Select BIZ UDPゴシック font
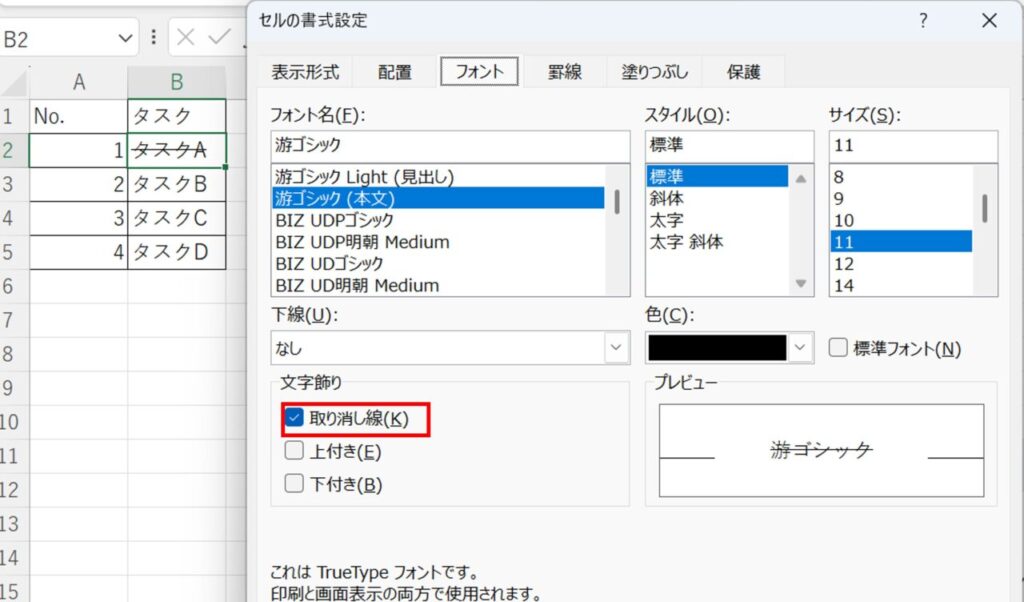Image resolution: width=1024 pixels, height=602 pixels. (x=438, y=220)
